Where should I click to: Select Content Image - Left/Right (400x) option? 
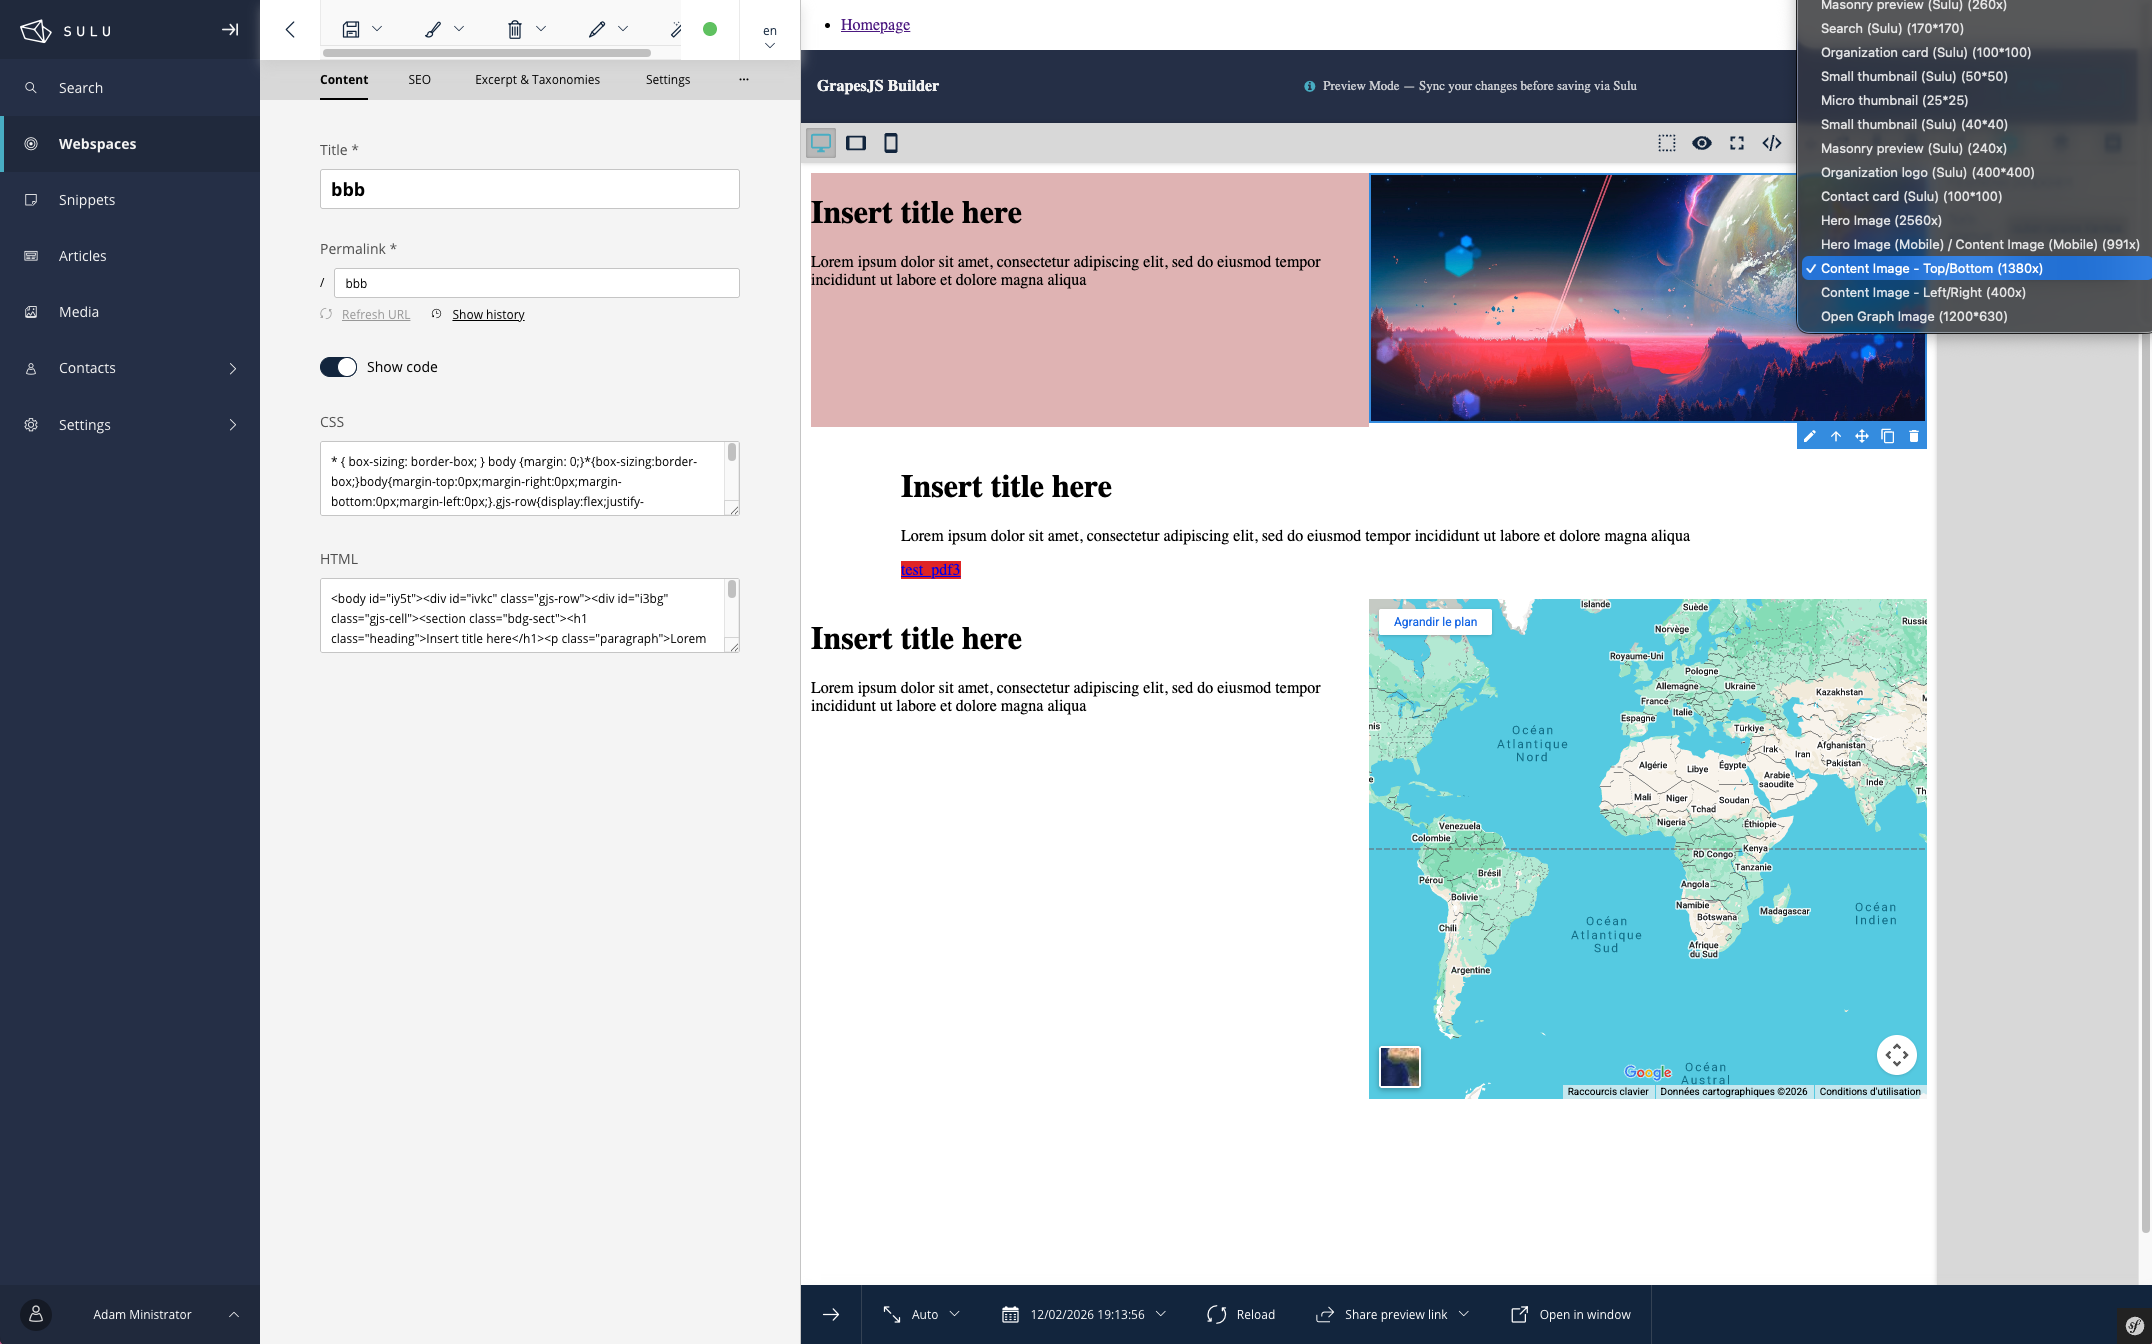(1923, 292)
